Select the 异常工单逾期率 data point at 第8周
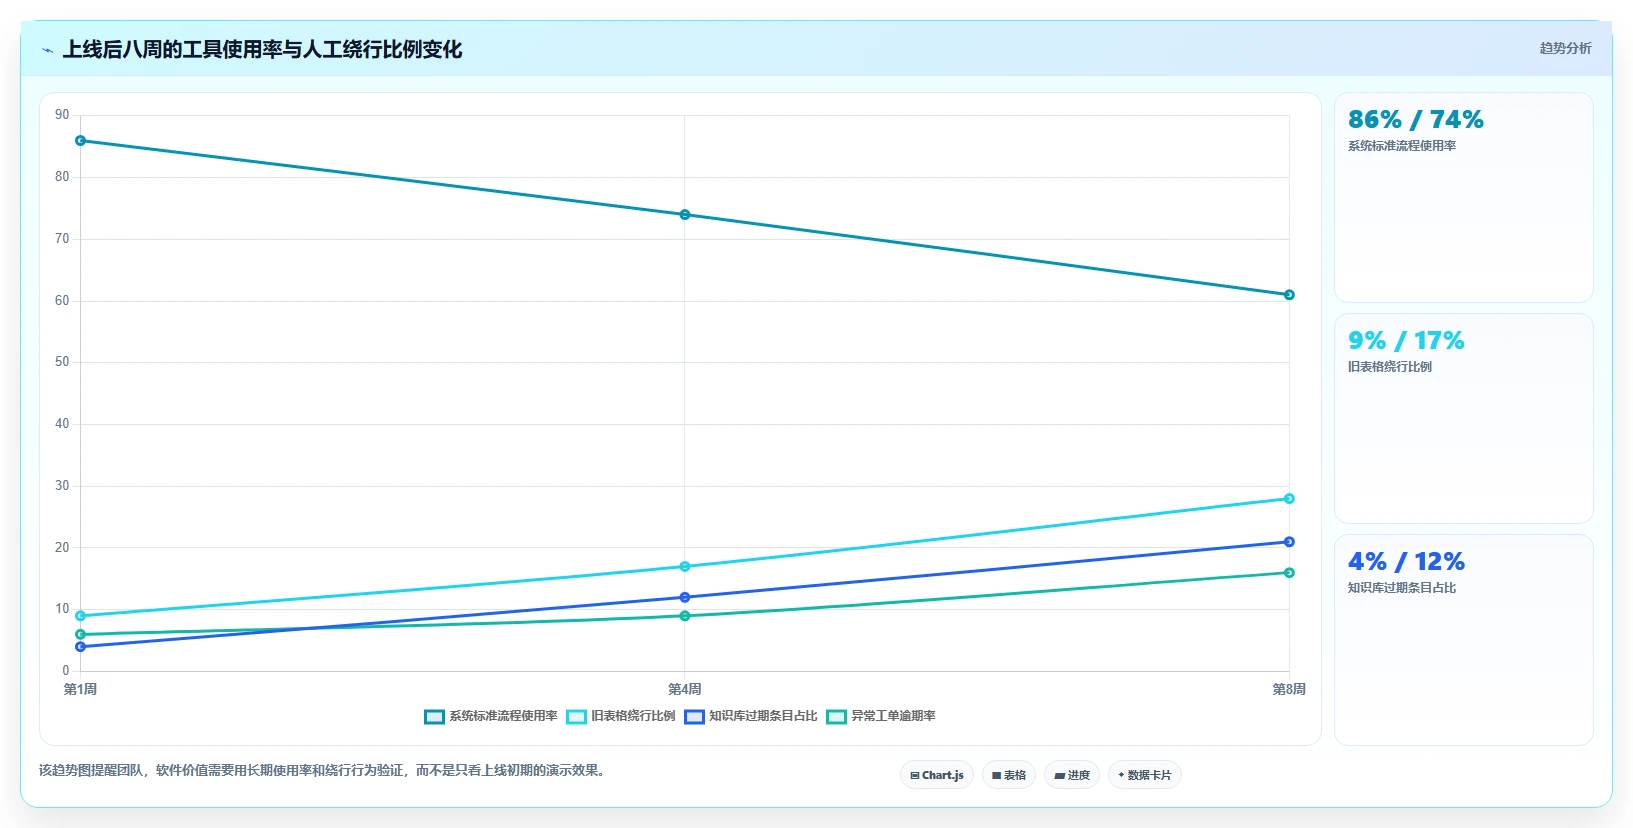This screenshot has height=828, width=1633. 1289,573
